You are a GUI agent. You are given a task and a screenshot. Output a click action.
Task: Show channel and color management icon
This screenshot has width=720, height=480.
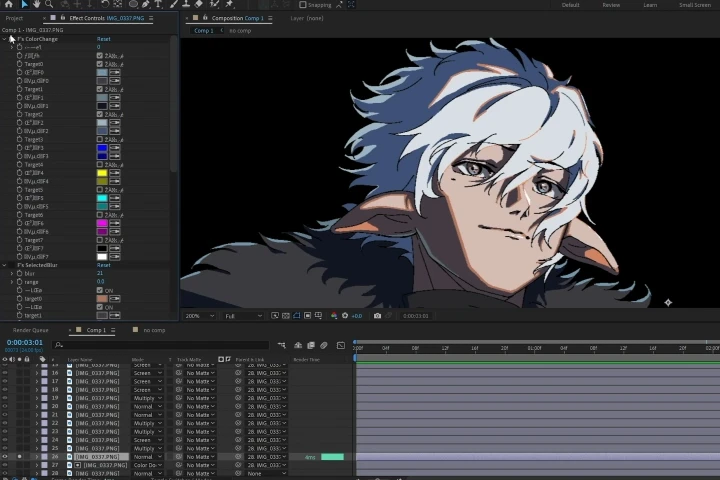point(334,316)
